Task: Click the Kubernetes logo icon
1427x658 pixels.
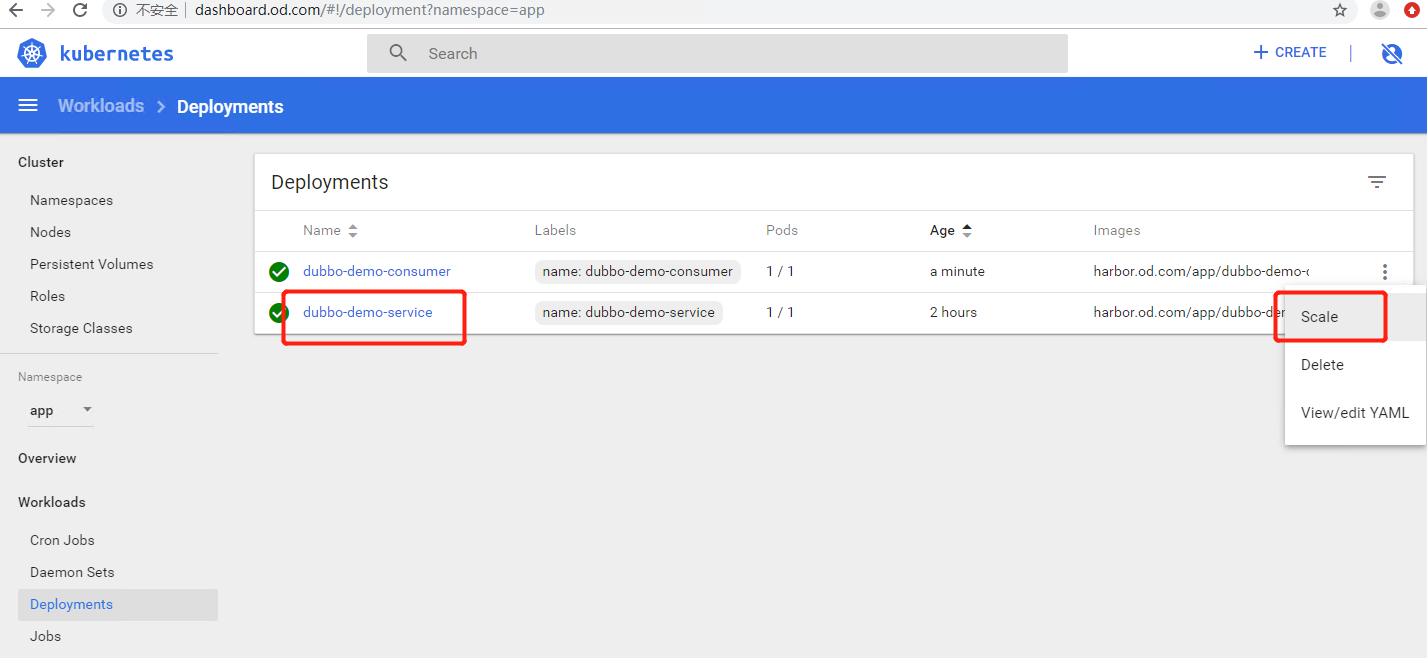Action: click(32, 54)
